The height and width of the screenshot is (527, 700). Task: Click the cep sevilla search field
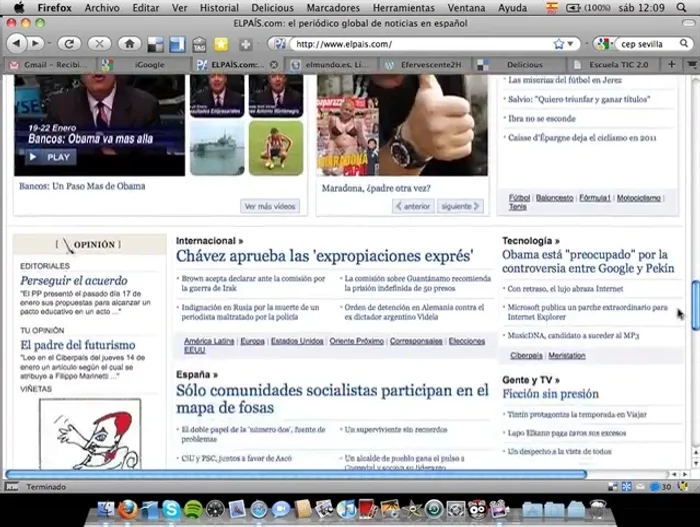(x=647, y=44)
